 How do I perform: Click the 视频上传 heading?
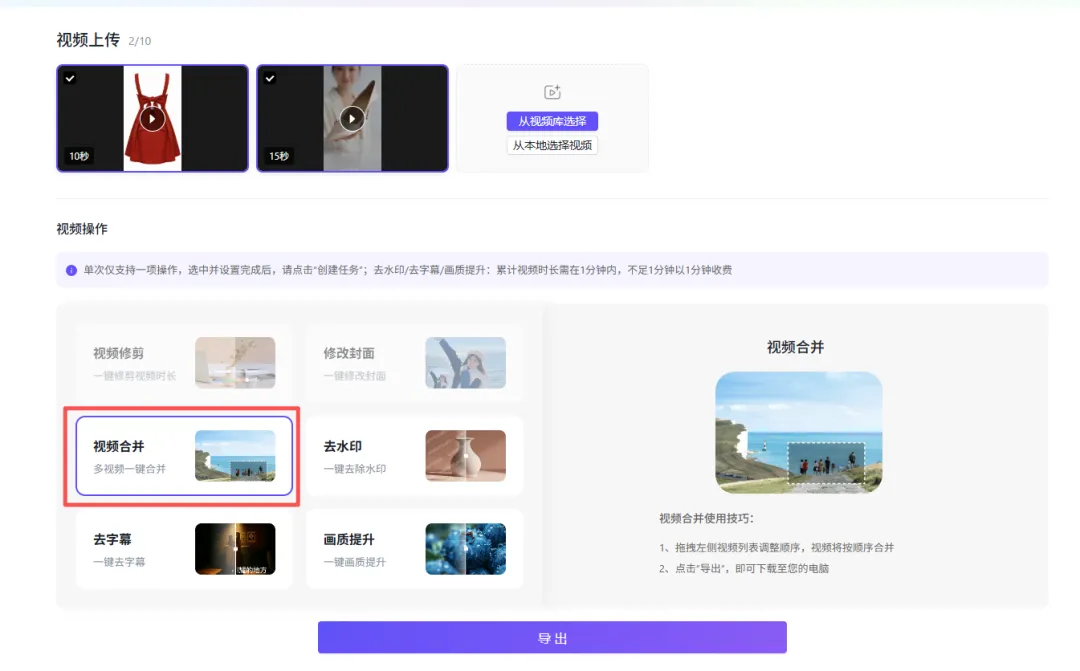(88, 40)
